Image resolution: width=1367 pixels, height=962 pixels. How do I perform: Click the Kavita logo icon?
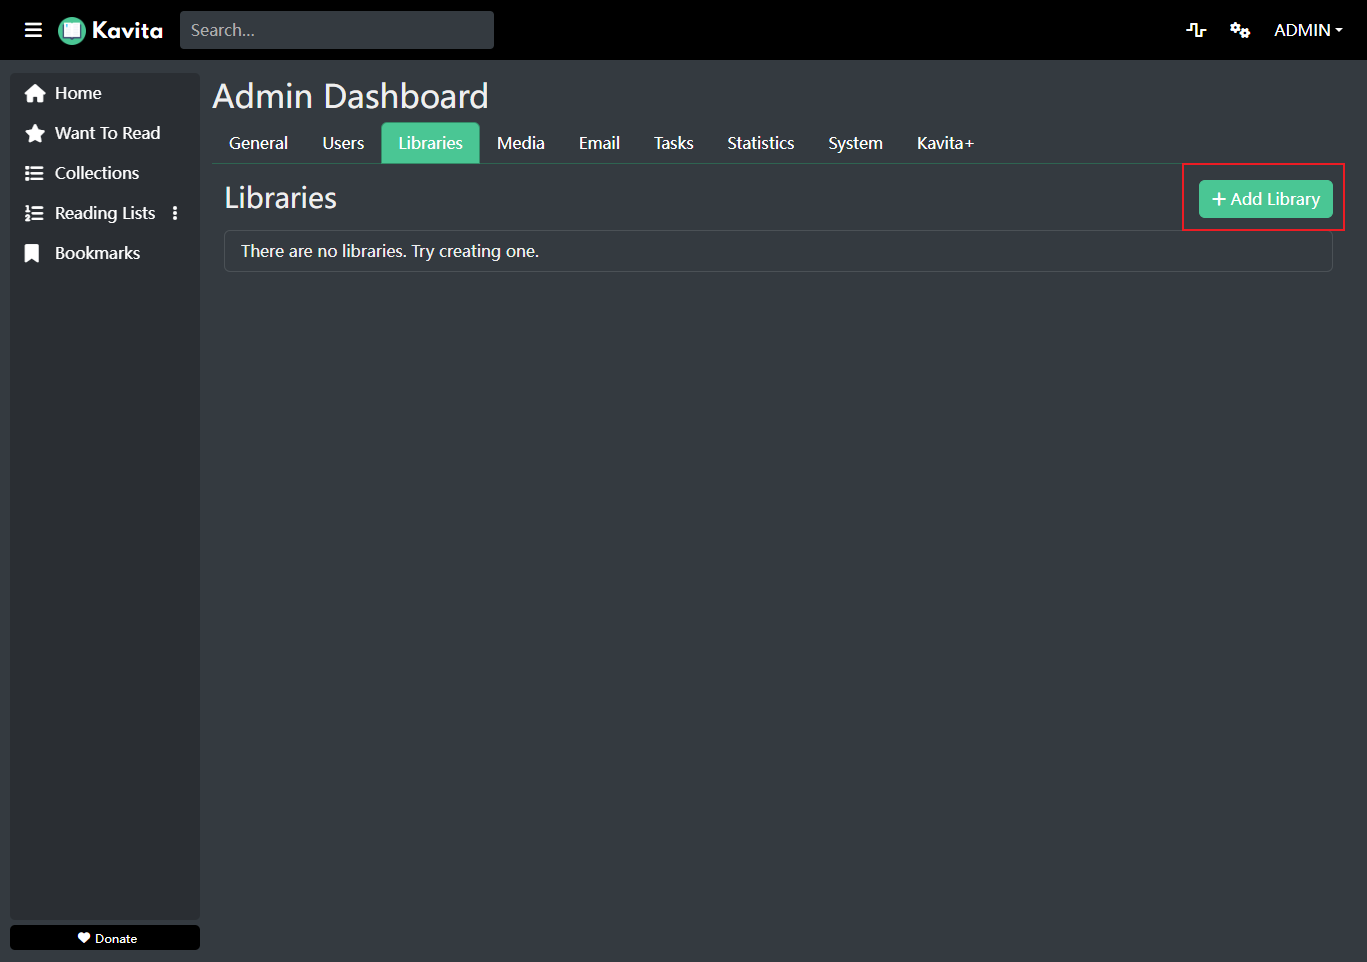[72, 31]
